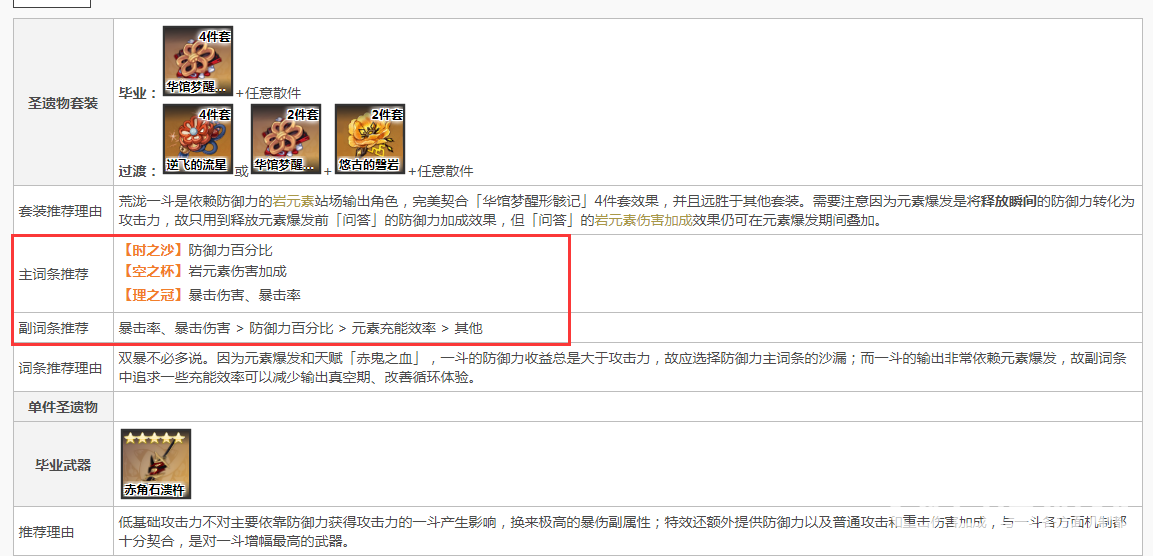The width and height of the screenshot is (1153, 556).
Task: Select the 华馆梦醒 2件套 transition artifact icon
Action: [x=286, y=140]
